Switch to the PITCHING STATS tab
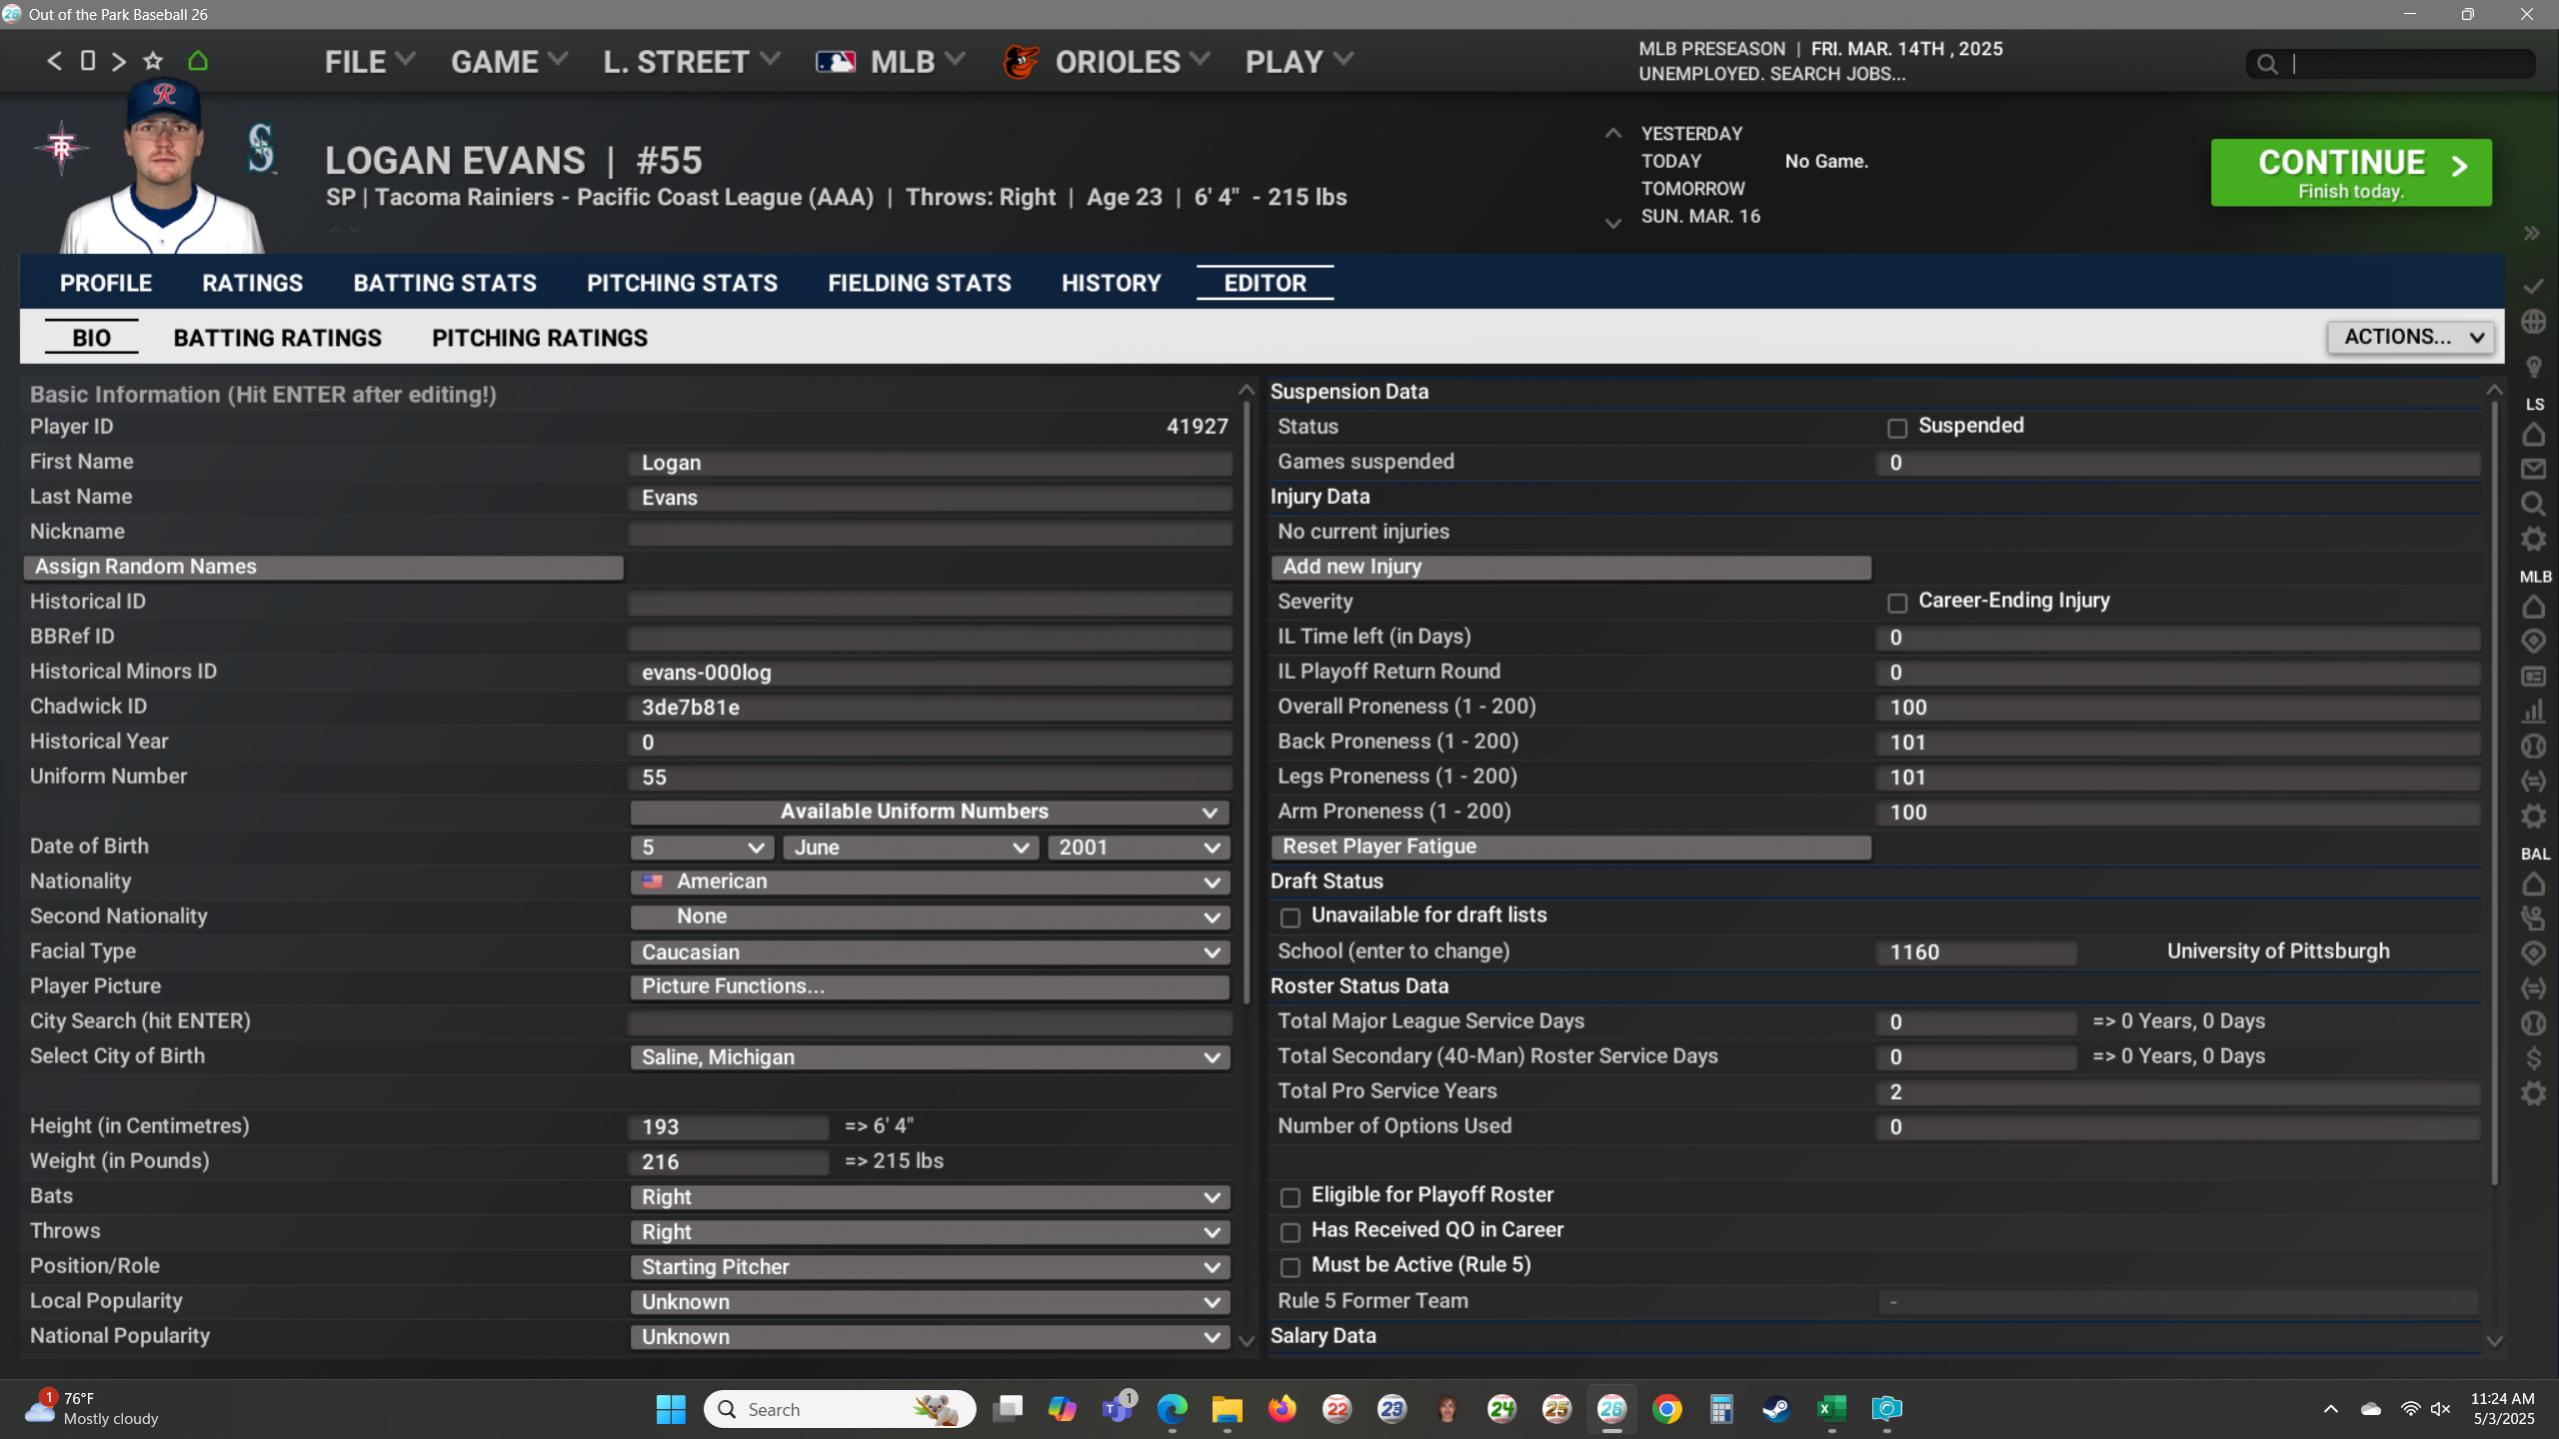The width and height of the screenshot is (2559, 1439). 681,283
